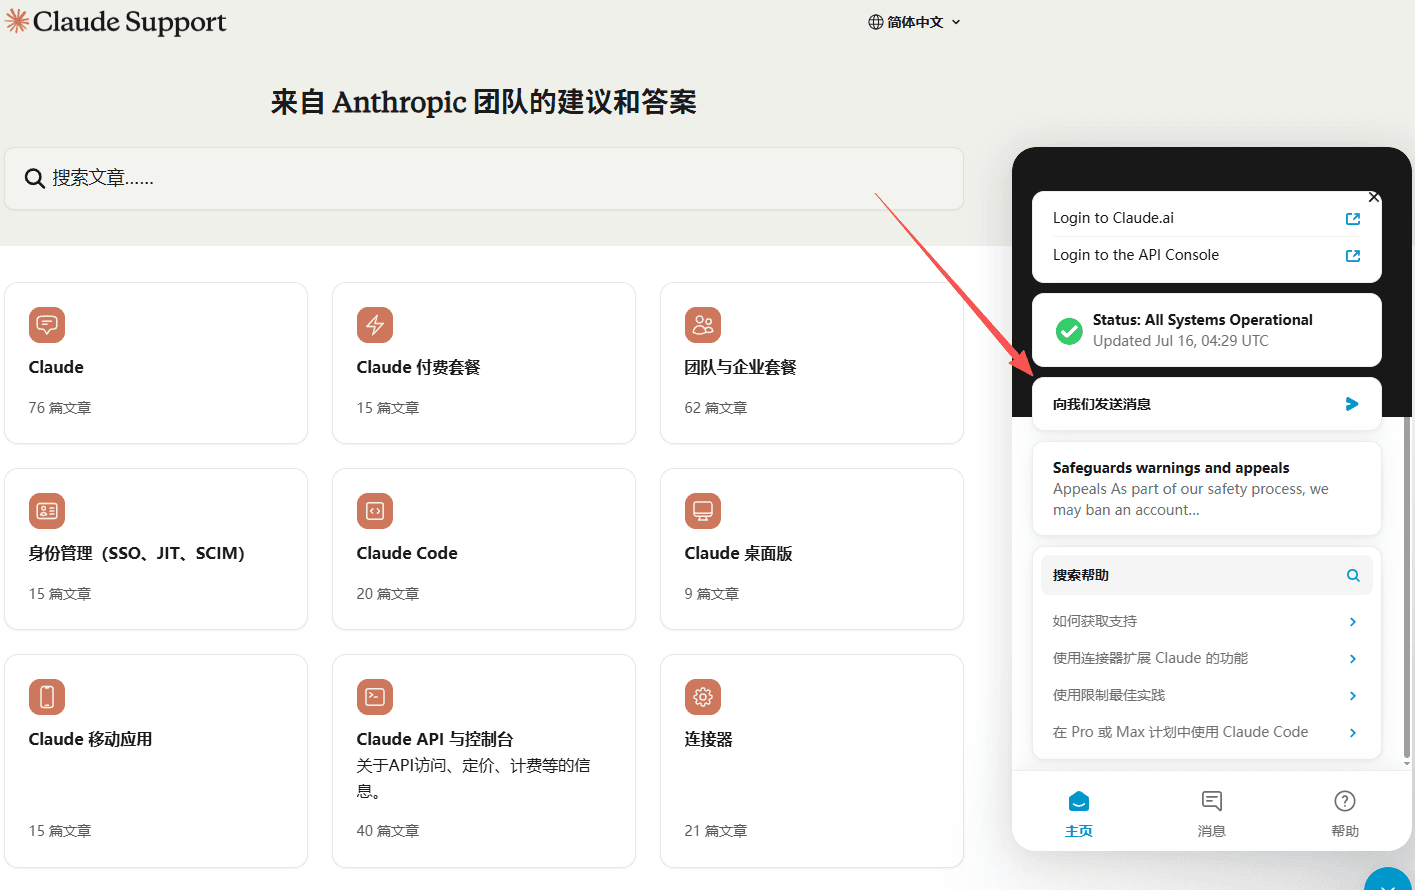Image resolution: width=1415 pixels, height=890 pixels.
Task: Switch to the 帮助 tab
Action: [1345, 813]
